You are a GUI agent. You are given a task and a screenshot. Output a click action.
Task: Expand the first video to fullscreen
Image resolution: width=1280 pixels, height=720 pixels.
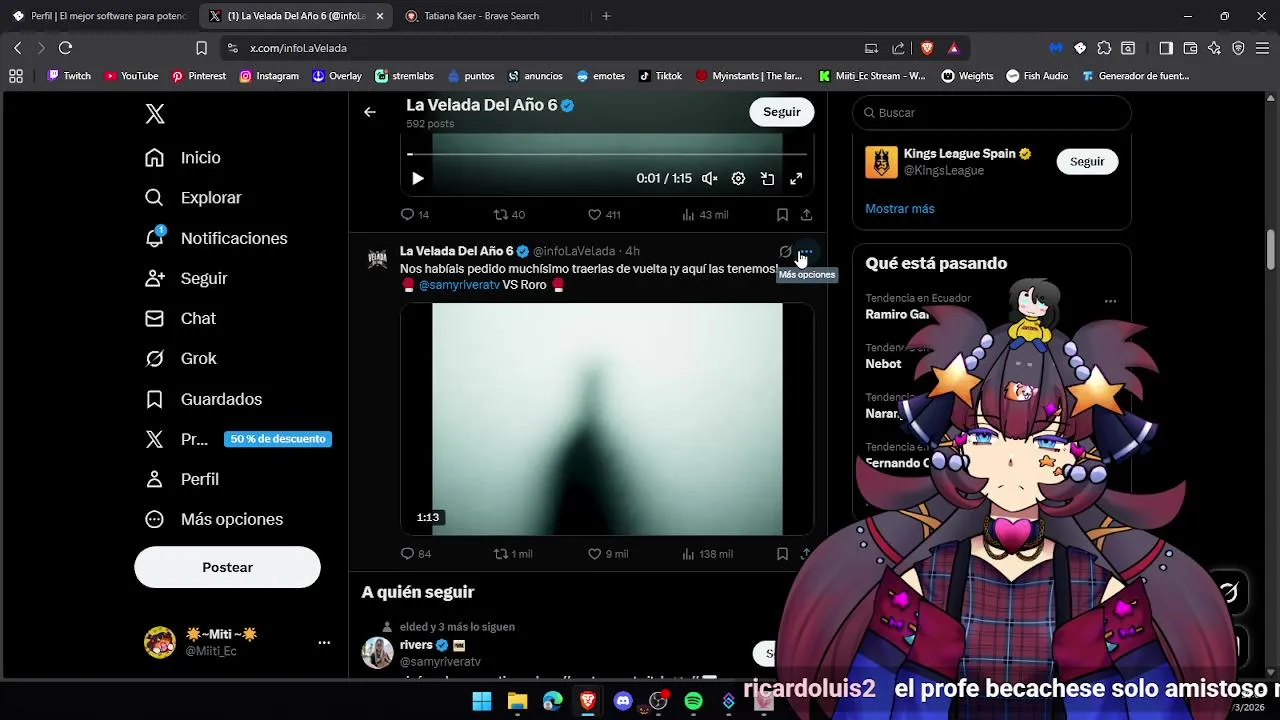[x=796, y=179]
